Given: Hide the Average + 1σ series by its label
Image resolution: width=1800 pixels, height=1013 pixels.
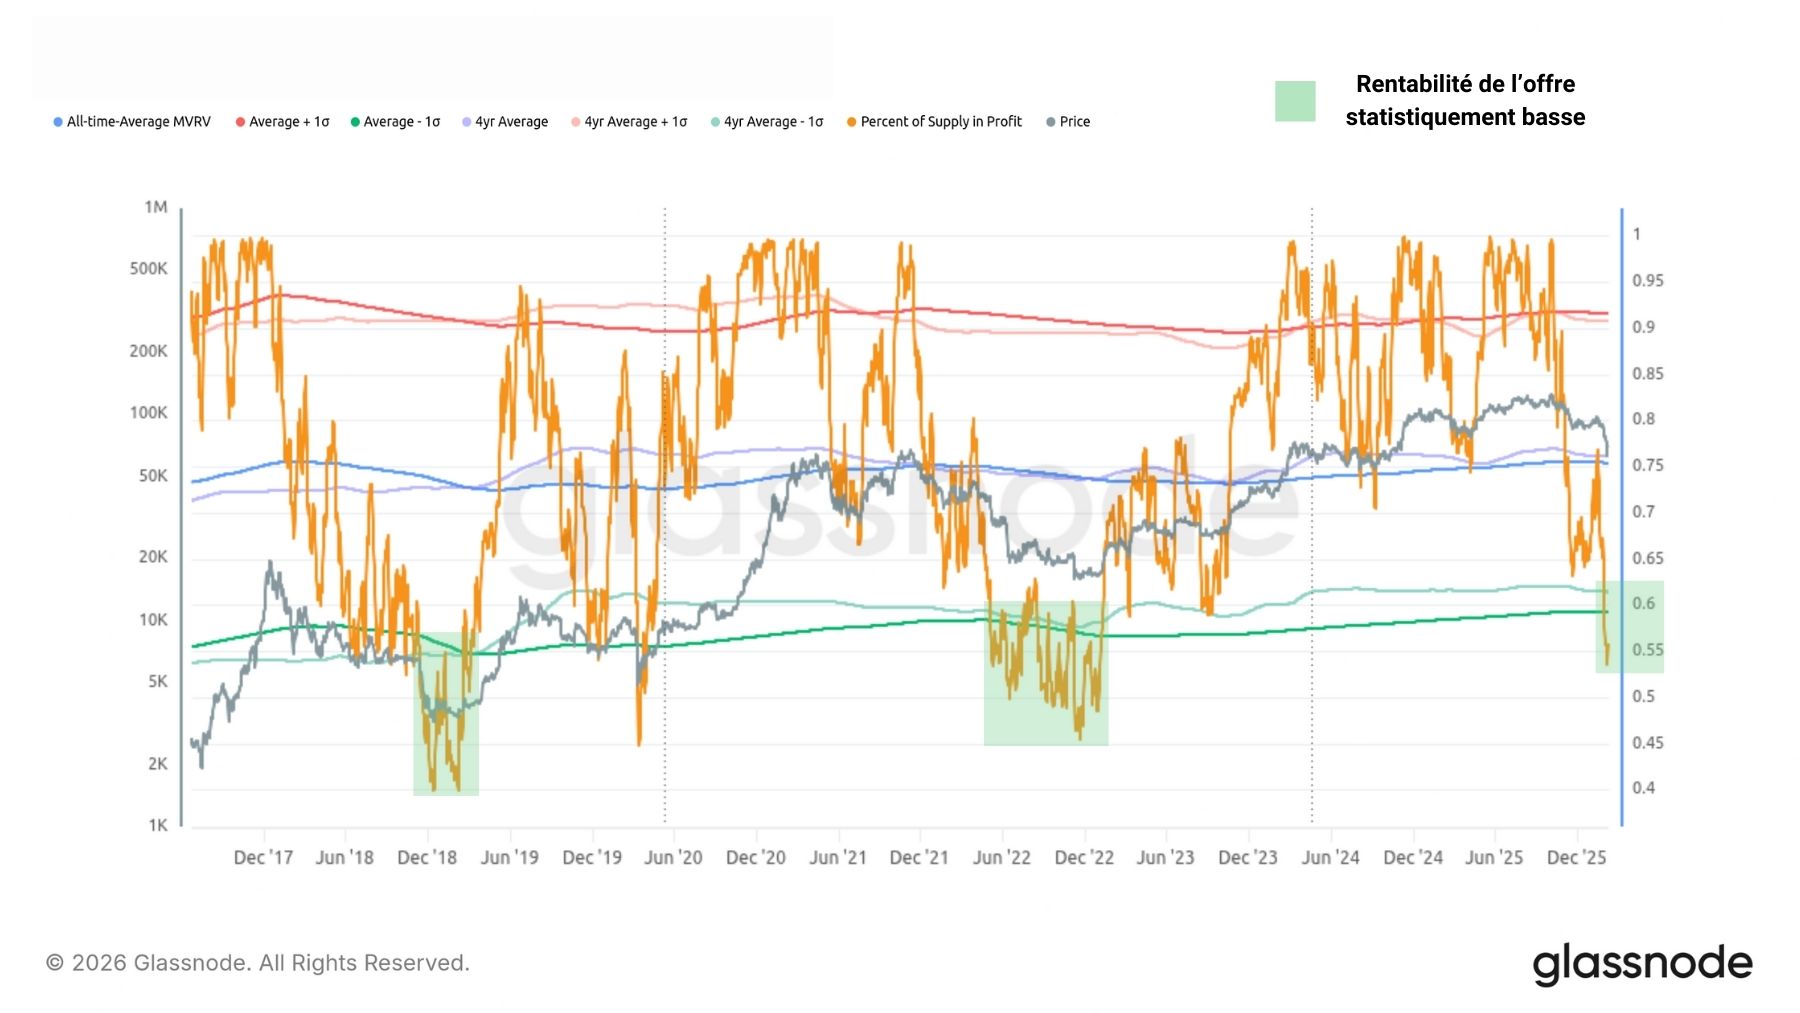Looking at the screenshot, I should coord(291,121).
